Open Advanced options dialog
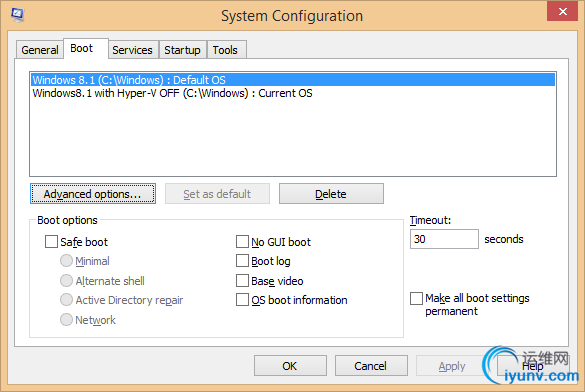 tap(93, 194)
